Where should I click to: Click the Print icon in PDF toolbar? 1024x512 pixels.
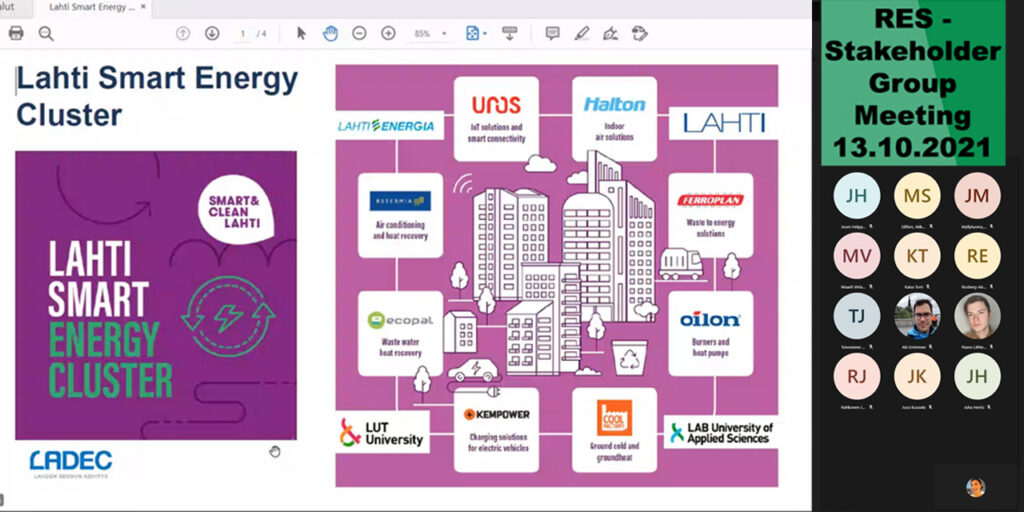pos(16,33)
